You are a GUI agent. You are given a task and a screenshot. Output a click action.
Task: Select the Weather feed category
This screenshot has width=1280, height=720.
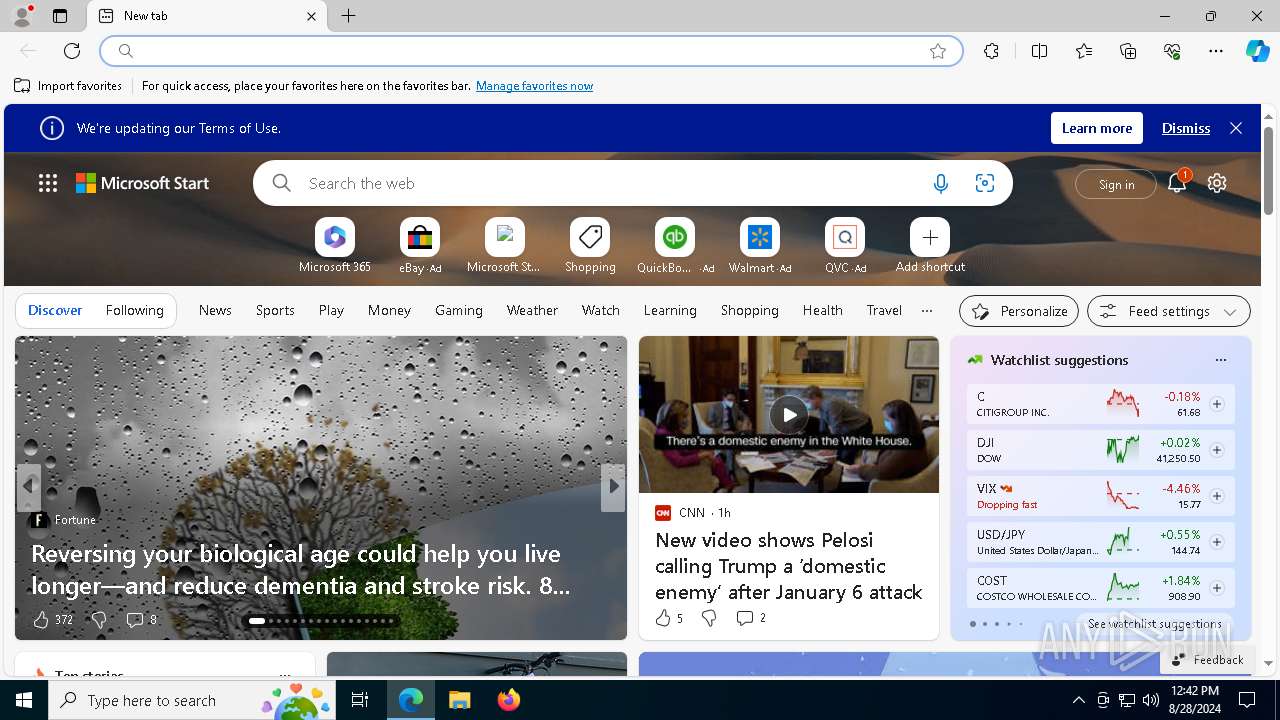point(532,310)
